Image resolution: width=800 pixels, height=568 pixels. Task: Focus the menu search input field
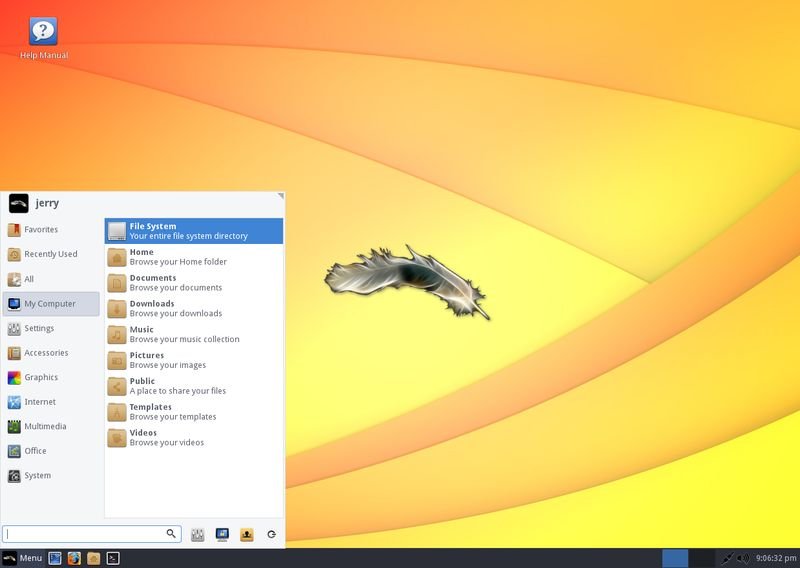[x=85, y=535]
